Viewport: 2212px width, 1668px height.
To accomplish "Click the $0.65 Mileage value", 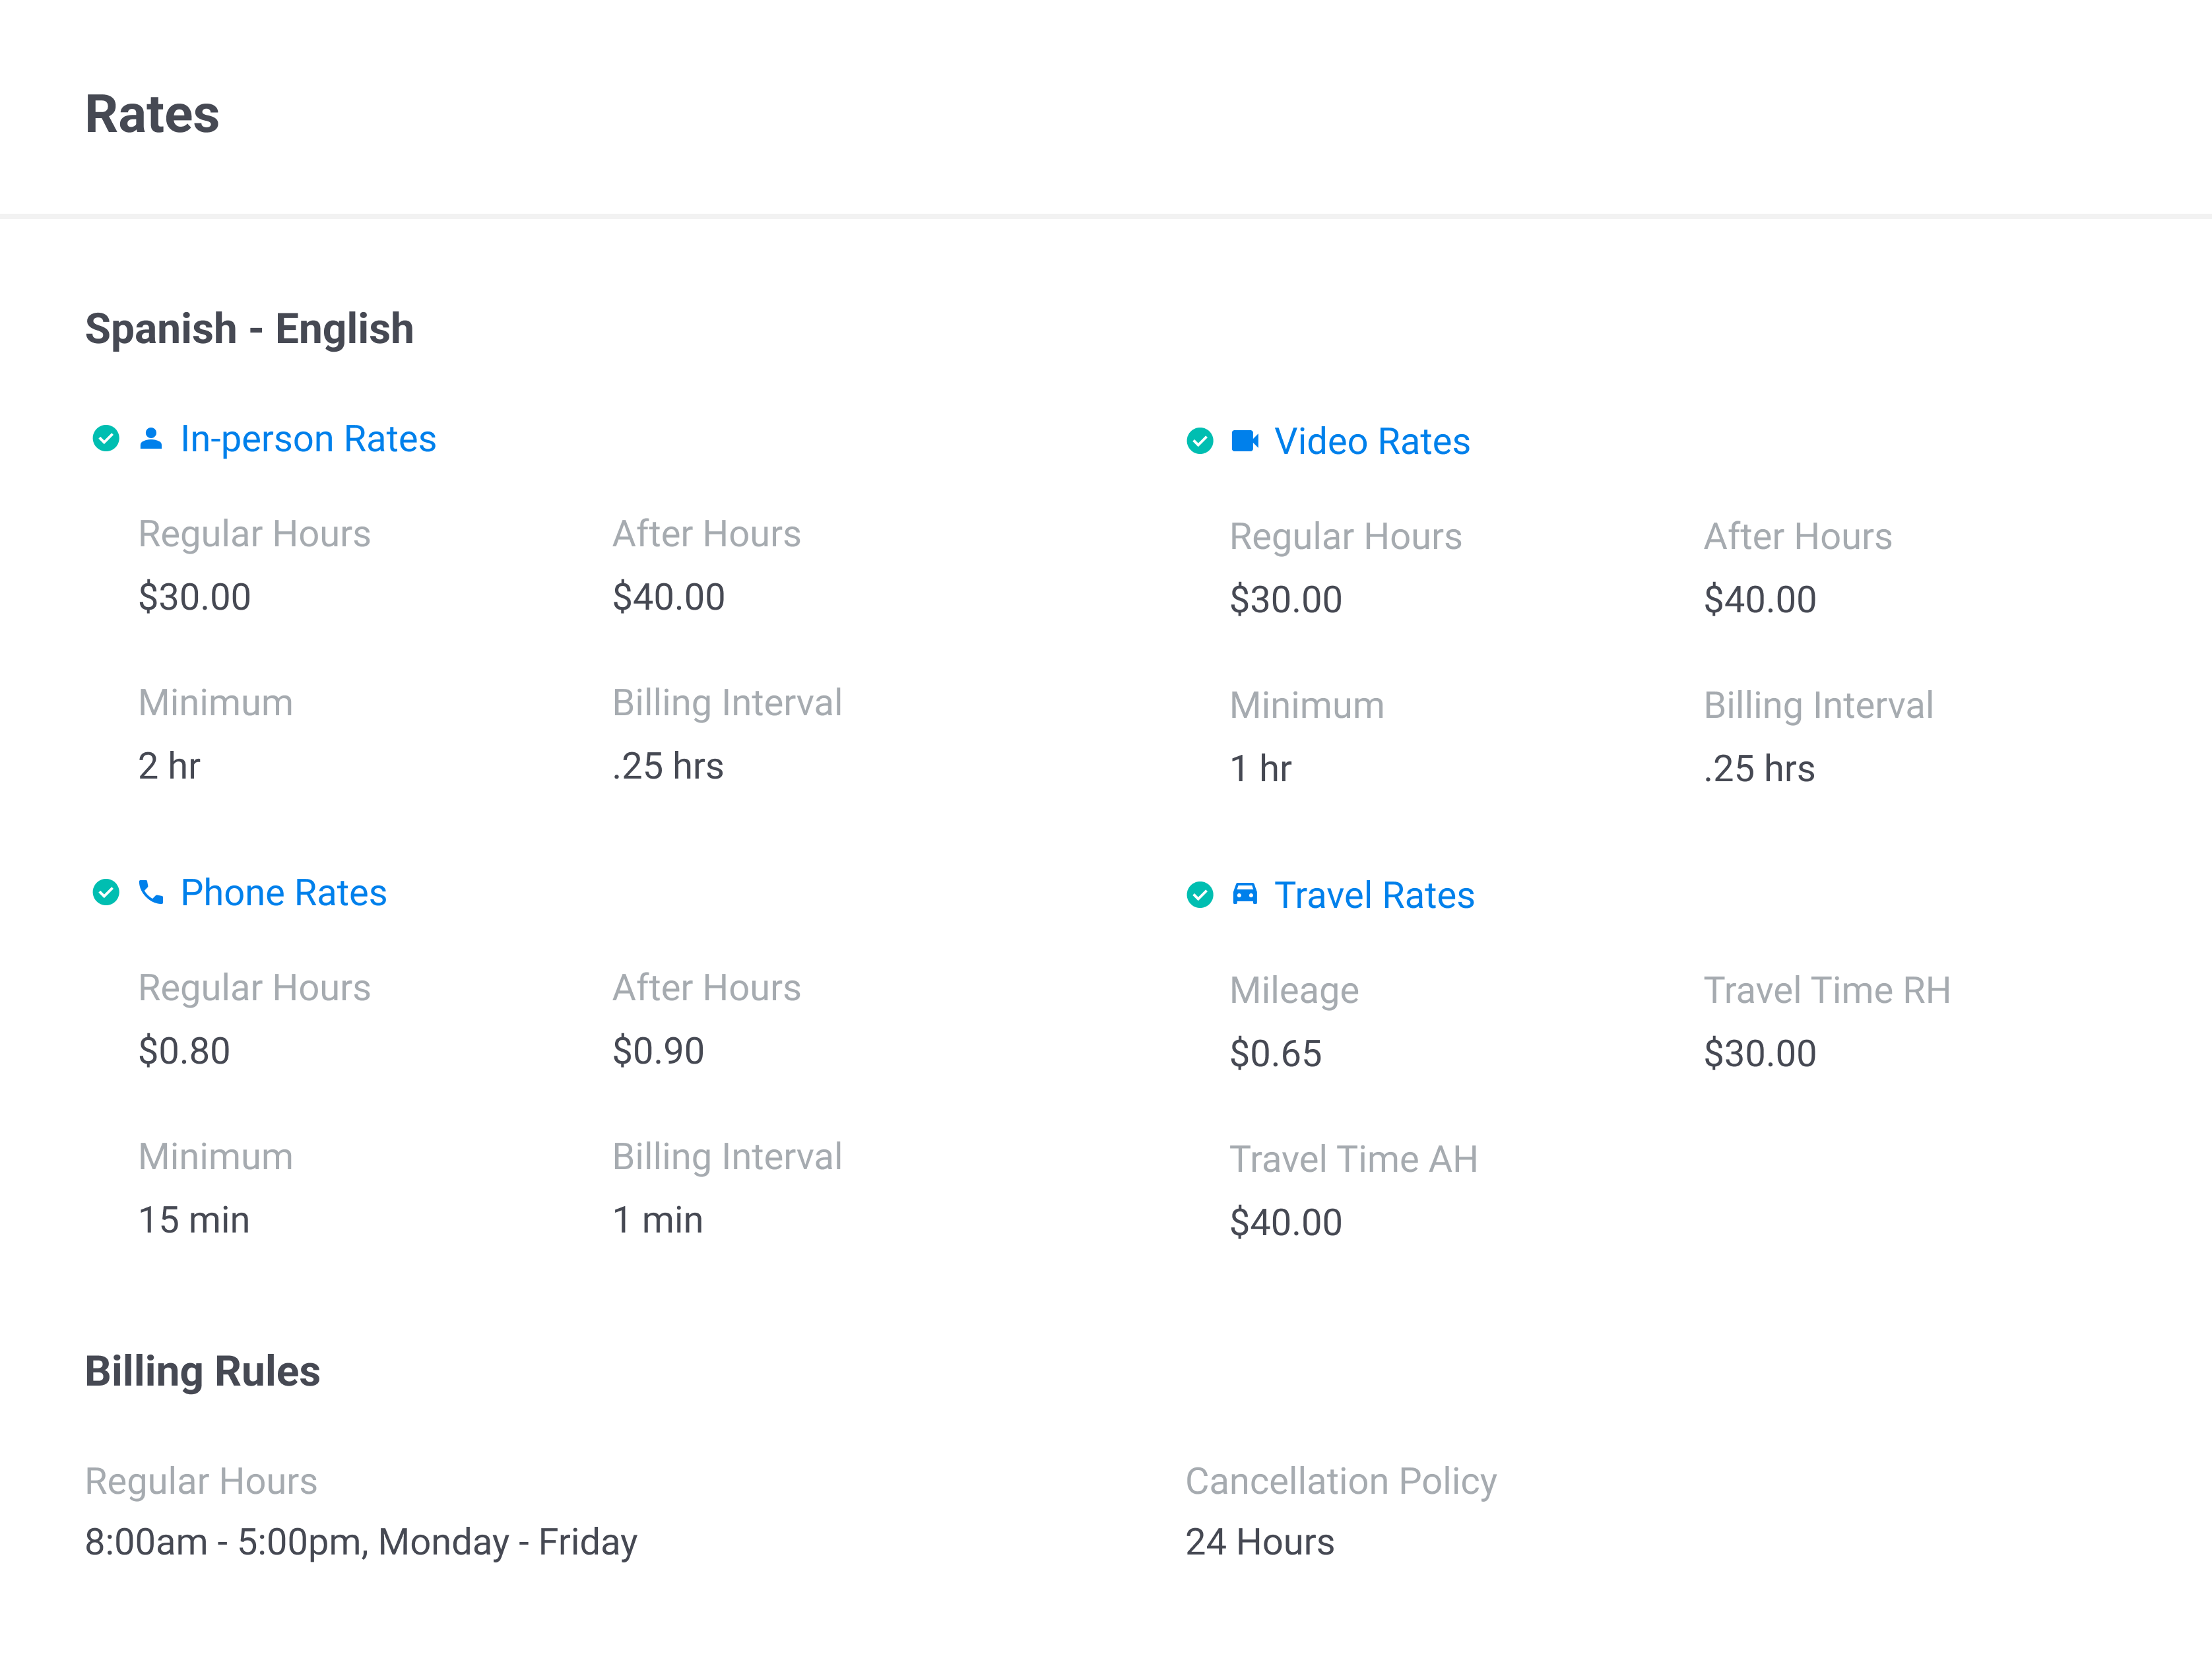I will (x=1276, y=1053).
